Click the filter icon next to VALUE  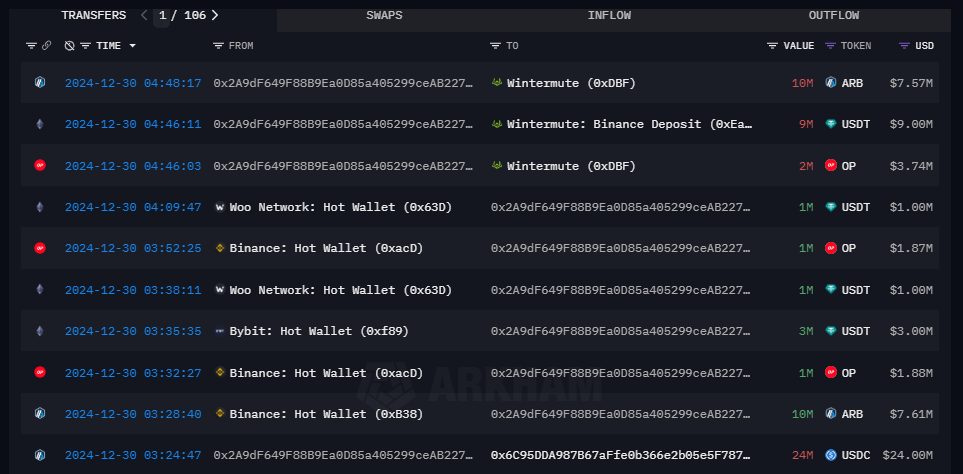coord(772,46)
